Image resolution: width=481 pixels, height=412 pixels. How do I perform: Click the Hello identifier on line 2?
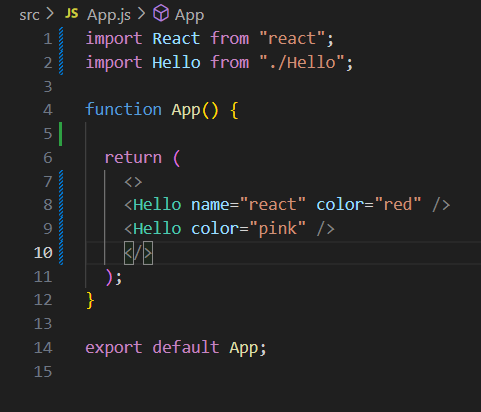[x=176, y=63]
